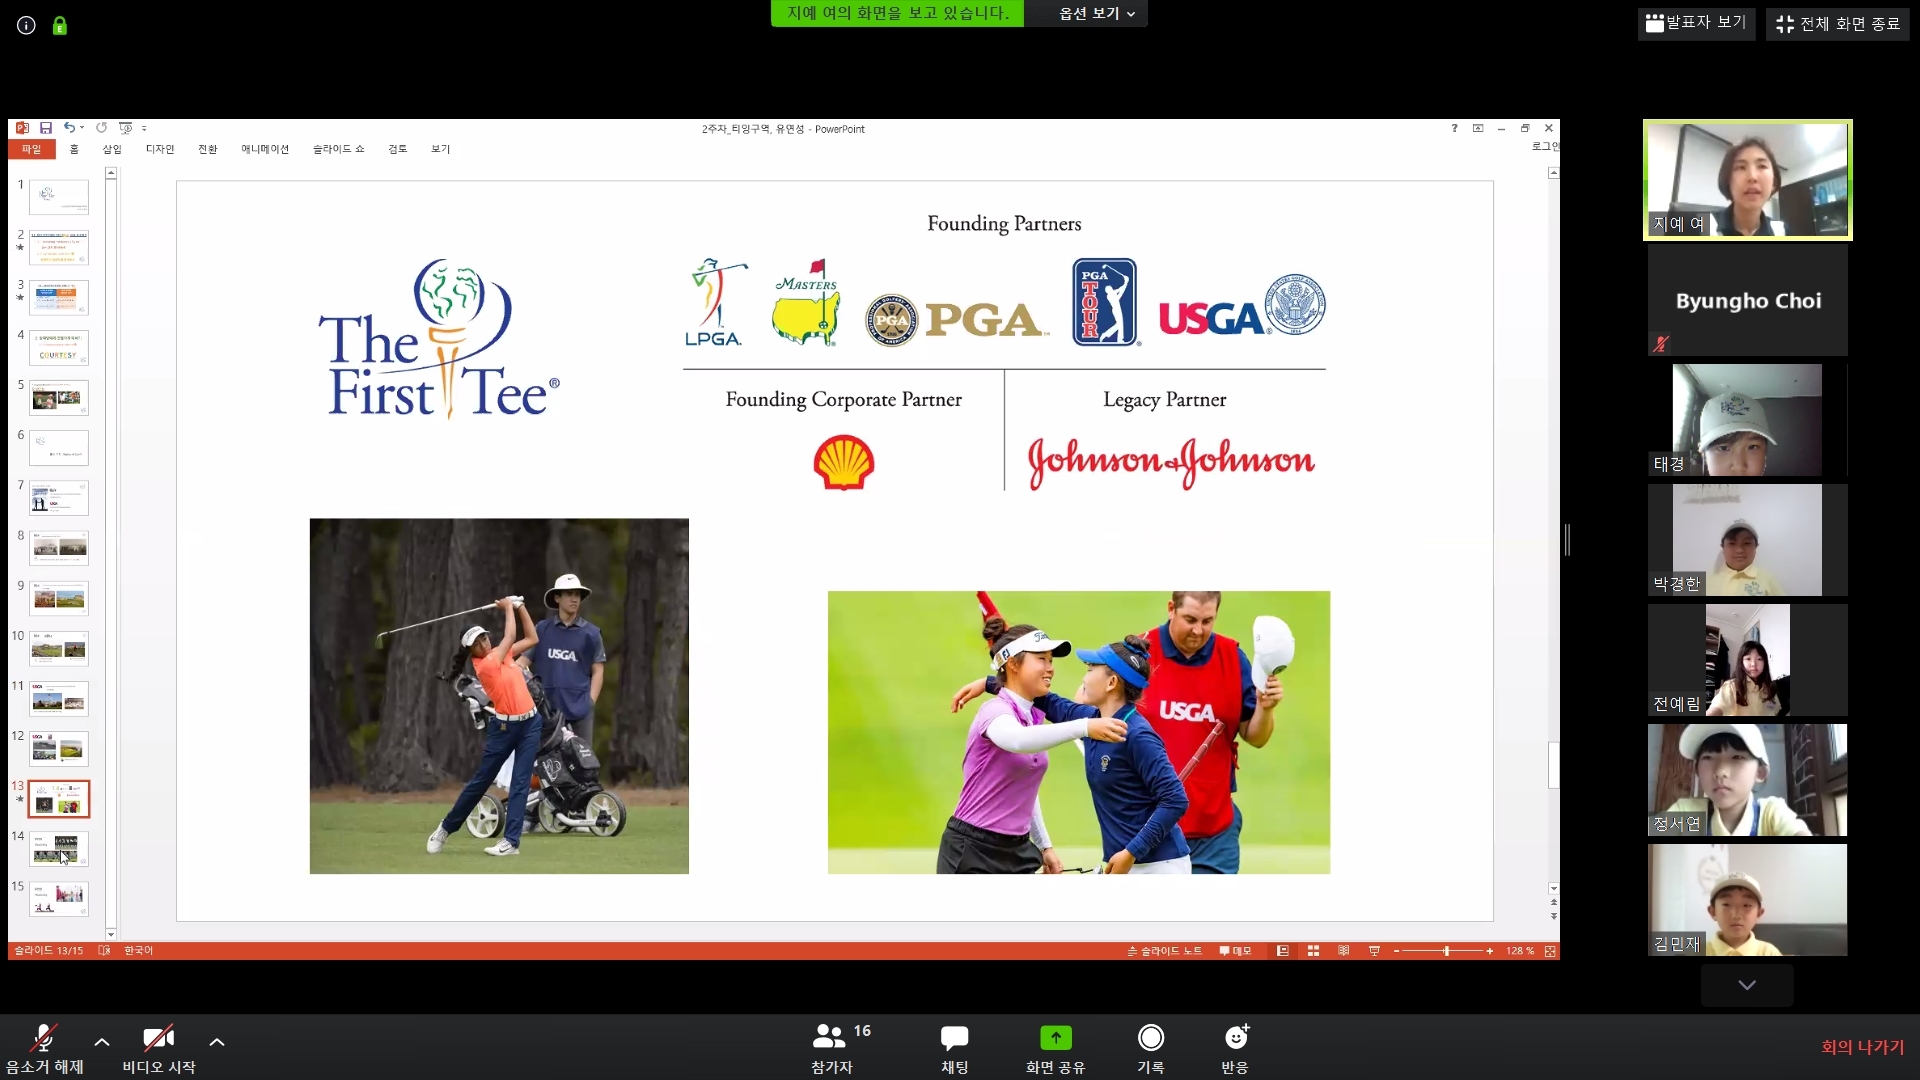This screenshot has height=1080, width=1920.
Task: Click the meeting info icon
Action: tap(27, 26)
